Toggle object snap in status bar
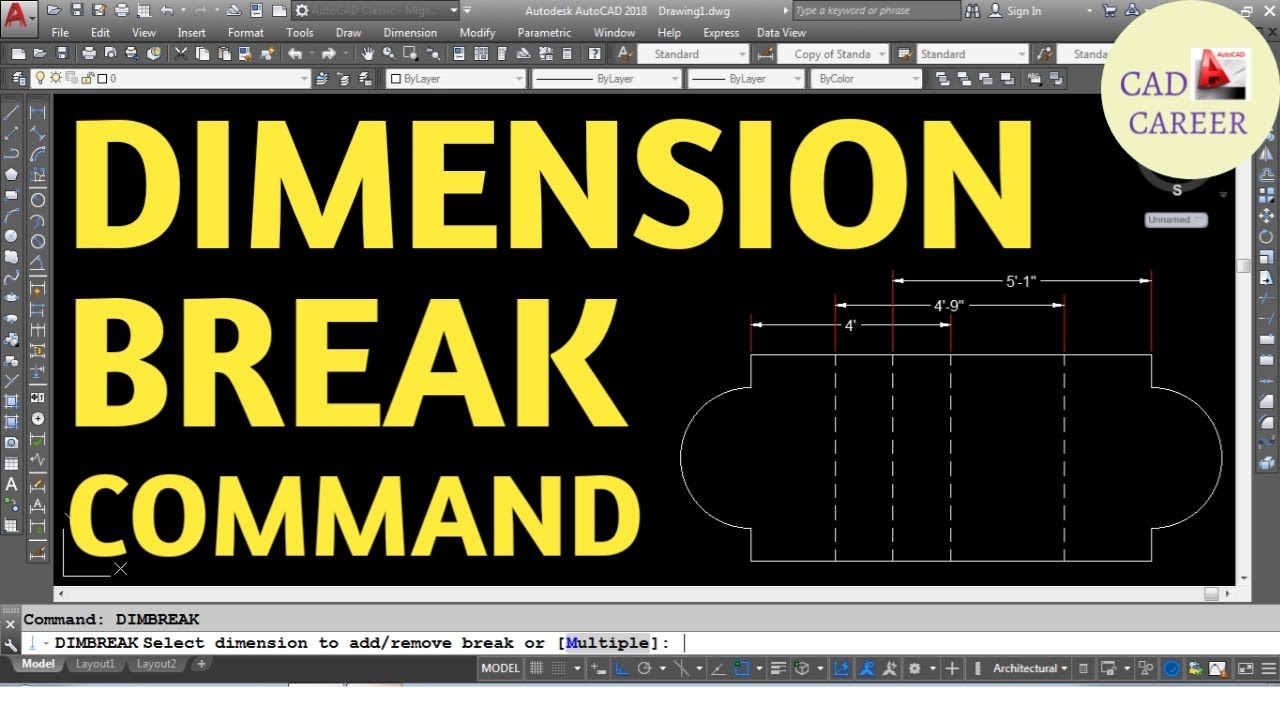Screen dimensions: 1280x720 pos(741,668)
